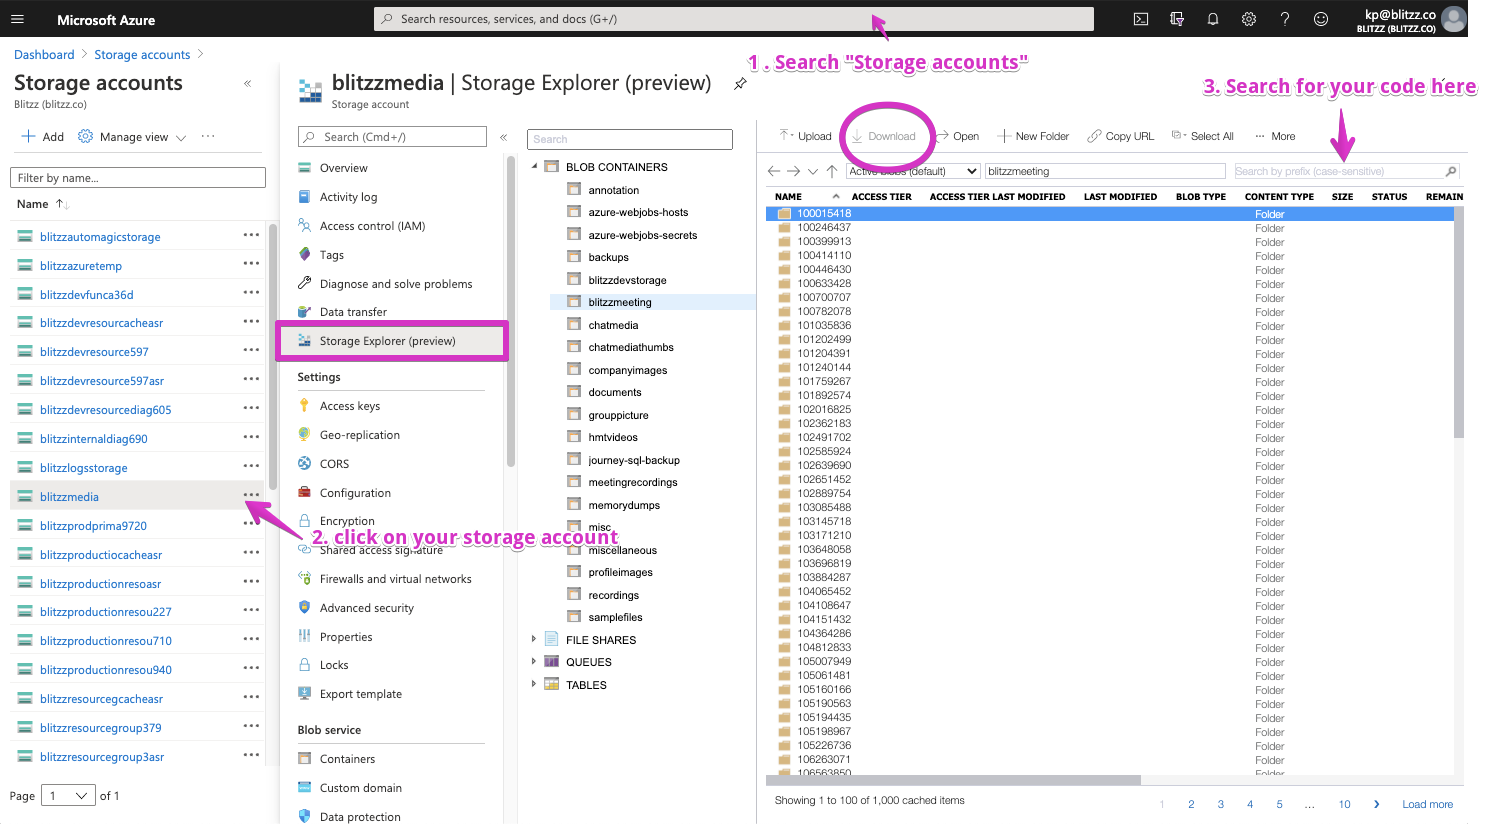Click the blob list horizontal scrollbar

953,780
